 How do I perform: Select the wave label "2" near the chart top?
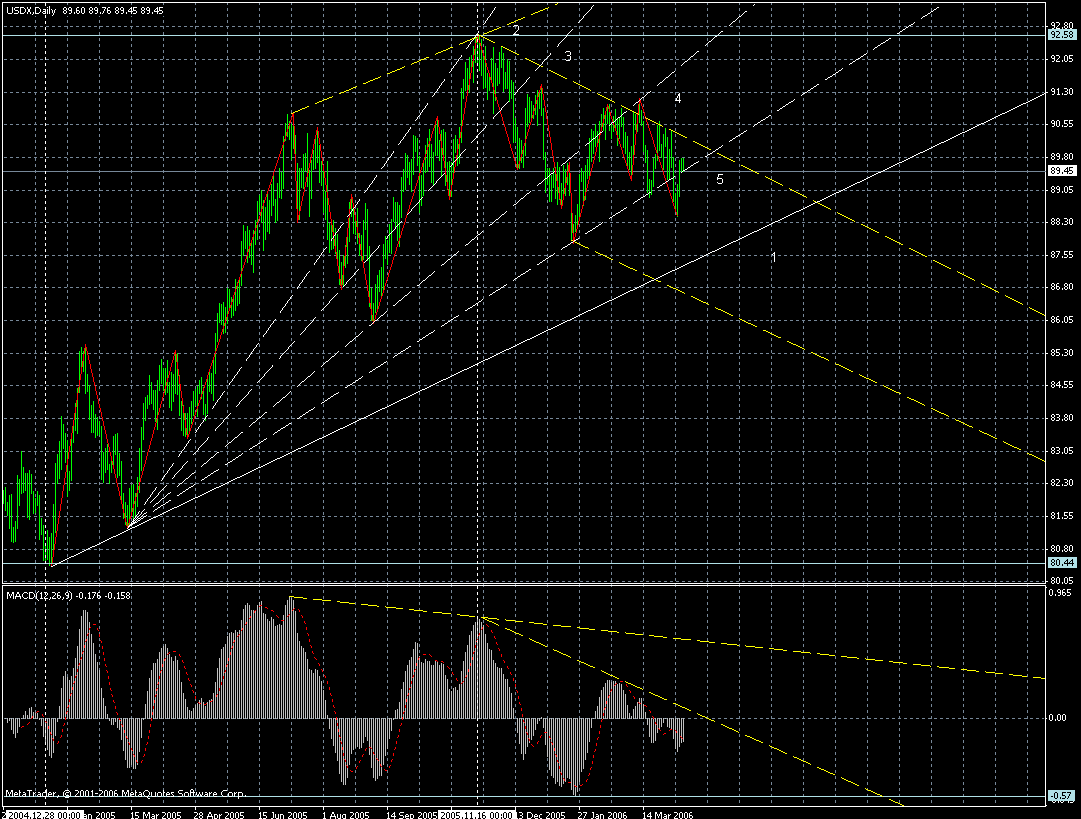click(x=516, y=30)
